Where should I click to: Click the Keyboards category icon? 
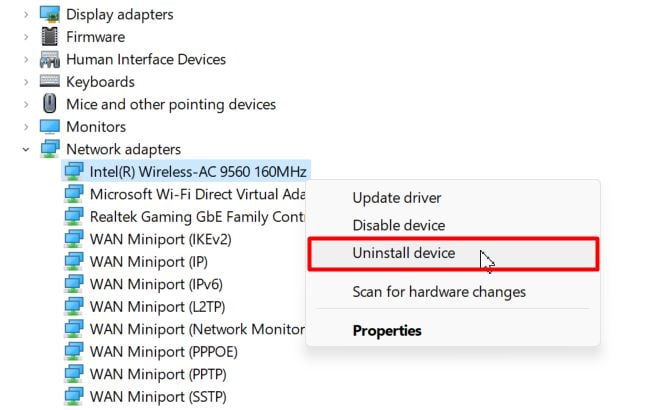point(50,81)
